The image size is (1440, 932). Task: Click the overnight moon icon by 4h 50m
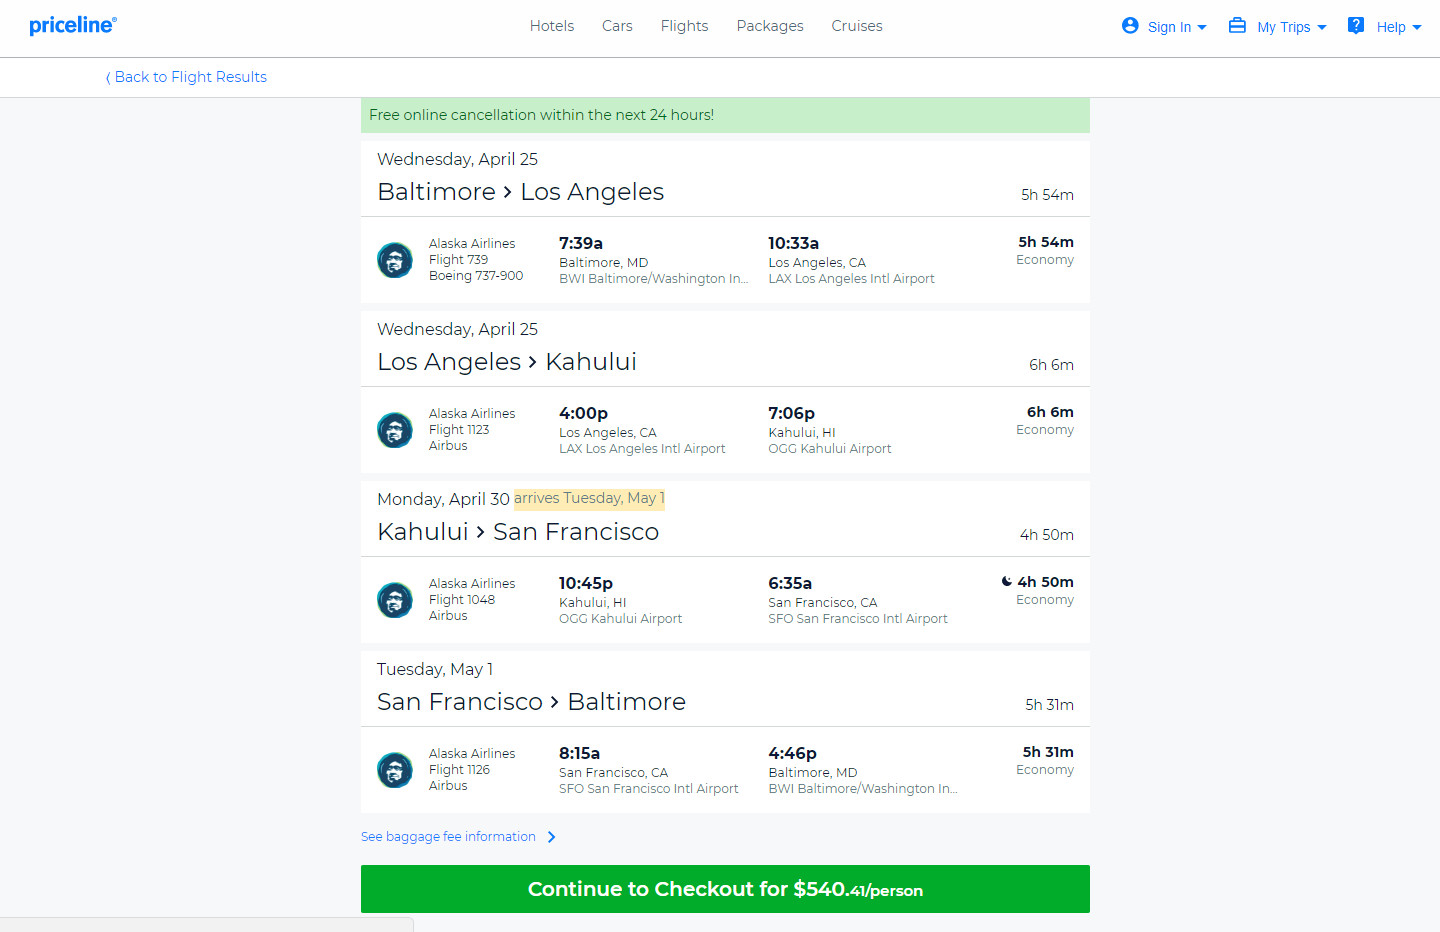coord(1006,581)
